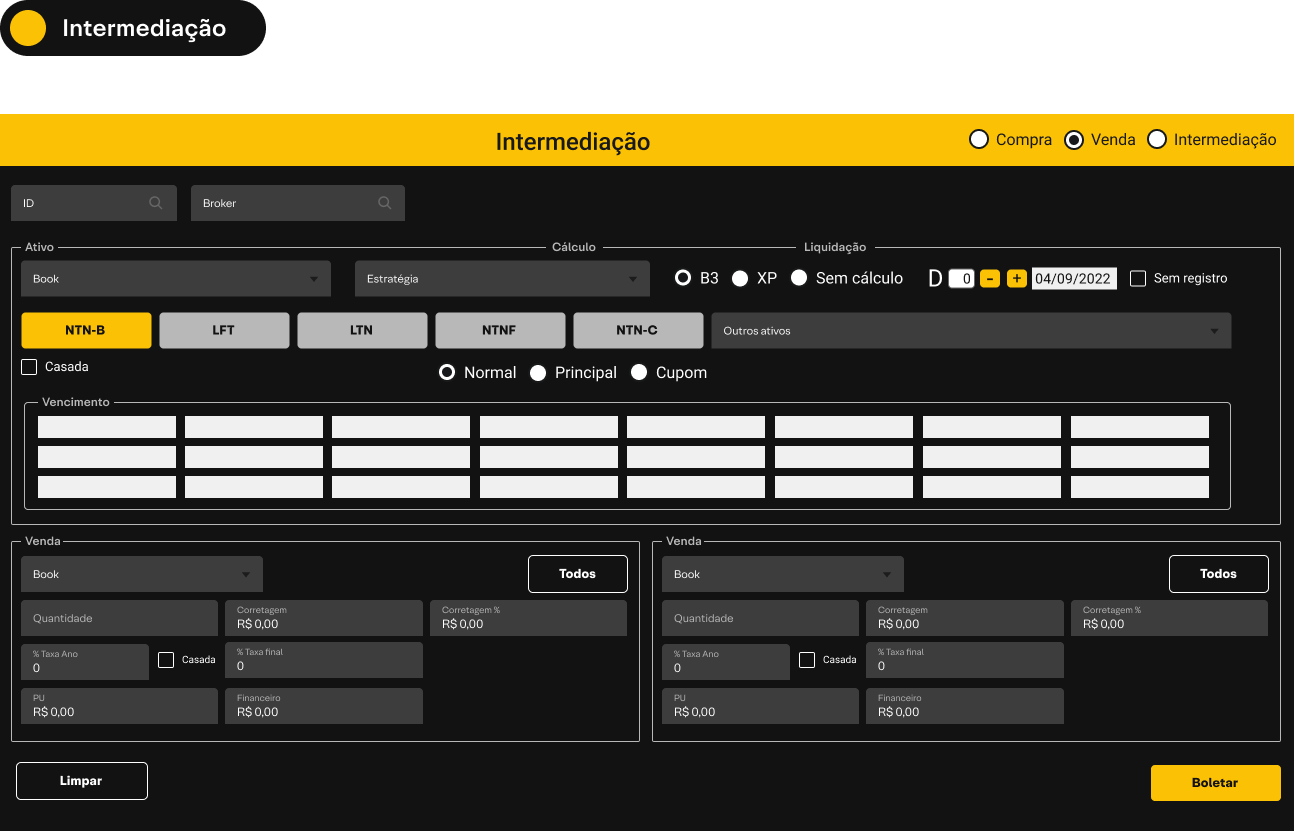Open the Estratégia dropdown
Viewport: 1294px width, 831px height.
[502, 279]
